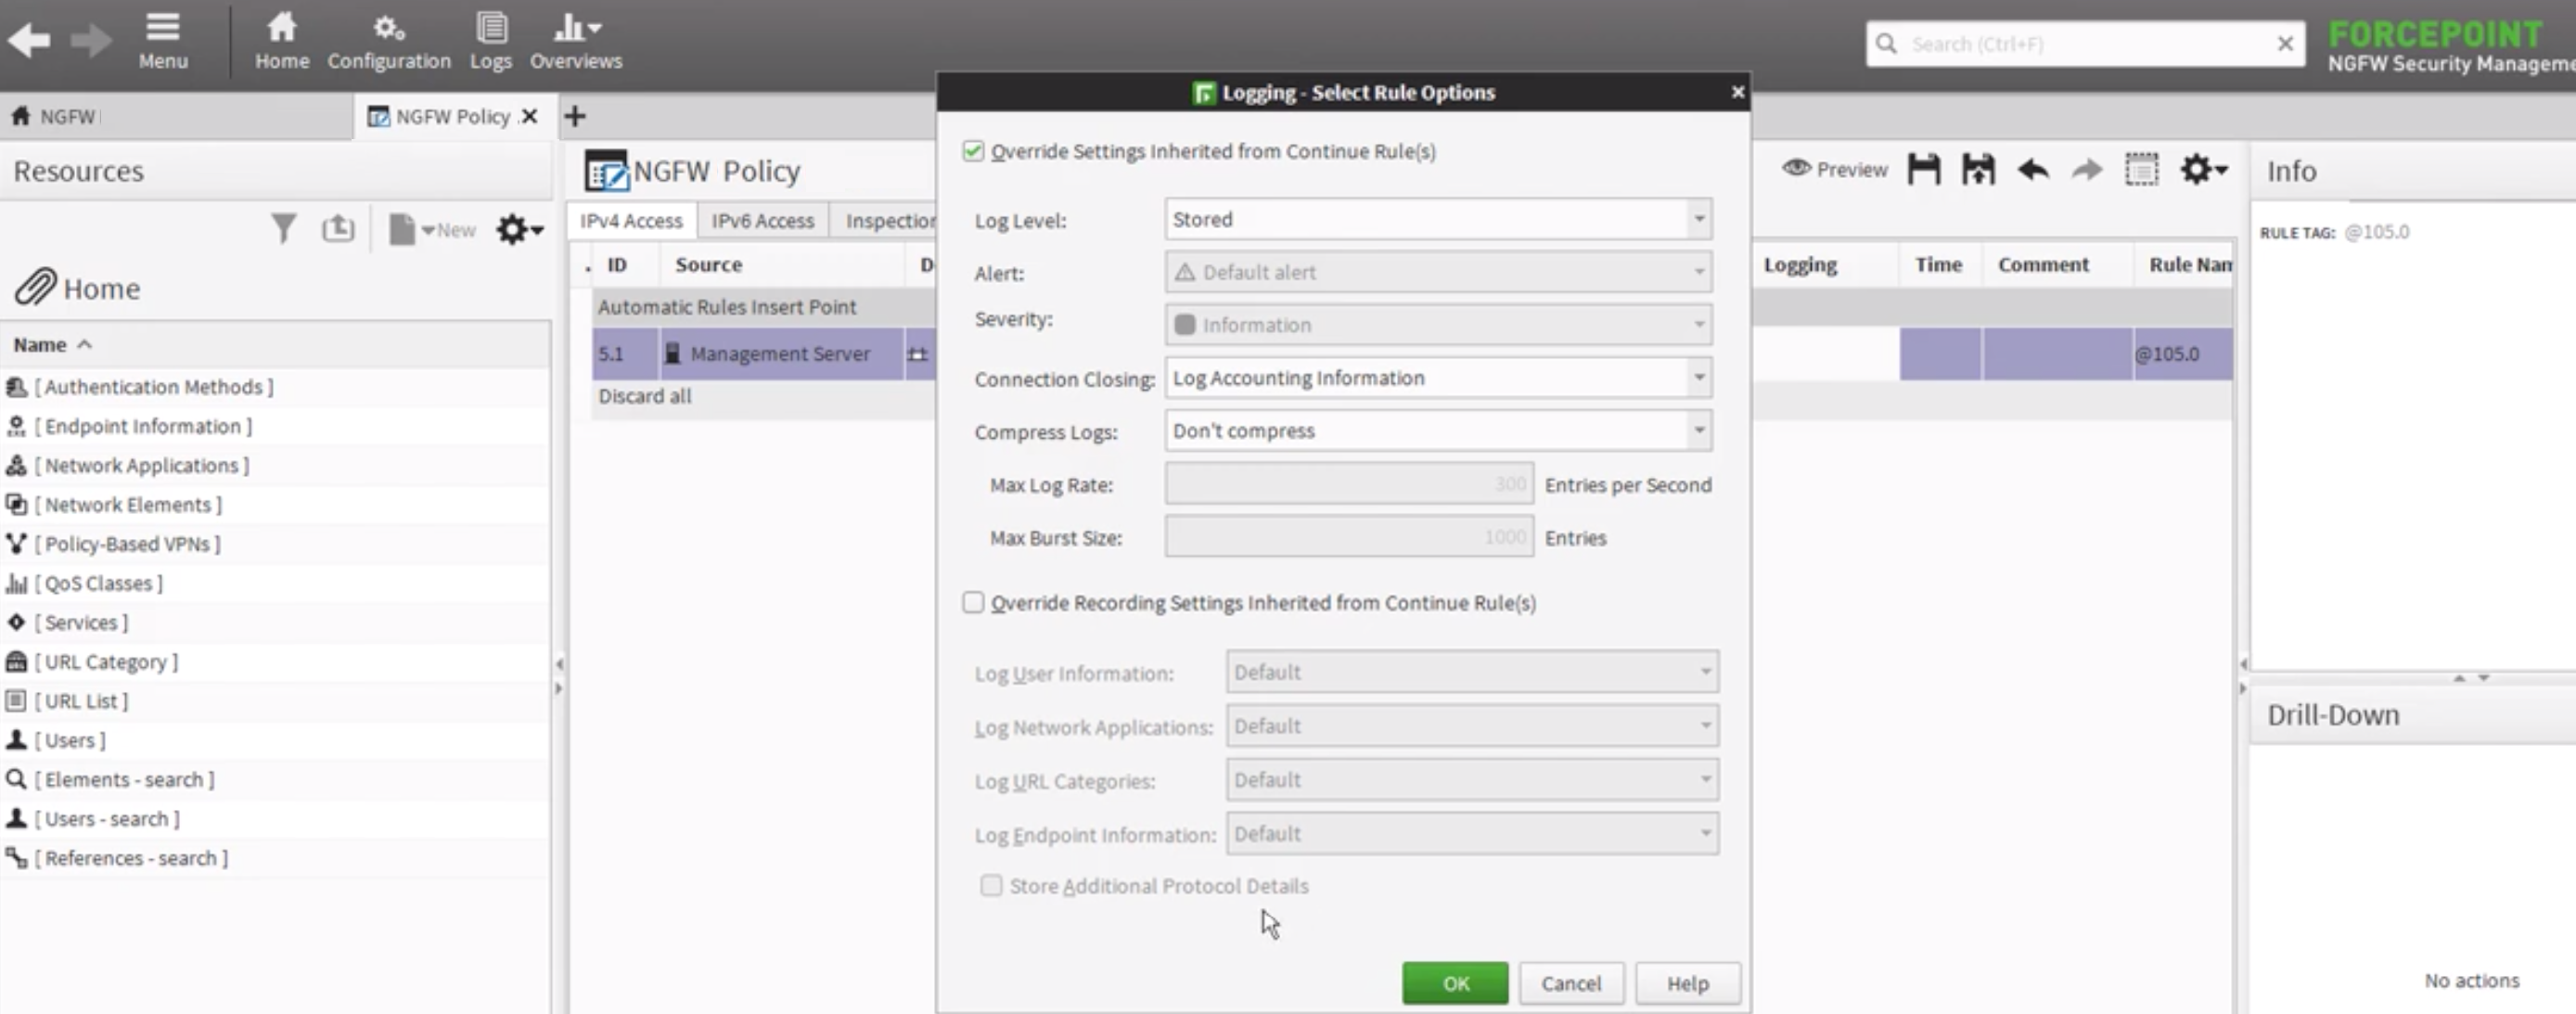Toggle Override Settings Inherited from Continue Rule(s)

(x=973, y=151)
